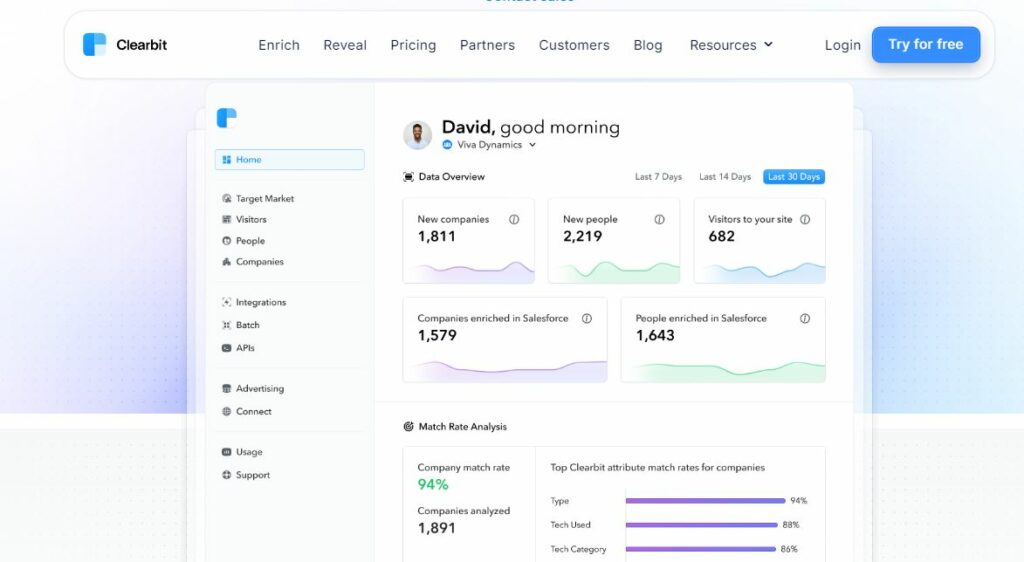Go to the Pricing page
Image resolution: width=1024 pixels, height=562 pixels.
pos(413,45)
